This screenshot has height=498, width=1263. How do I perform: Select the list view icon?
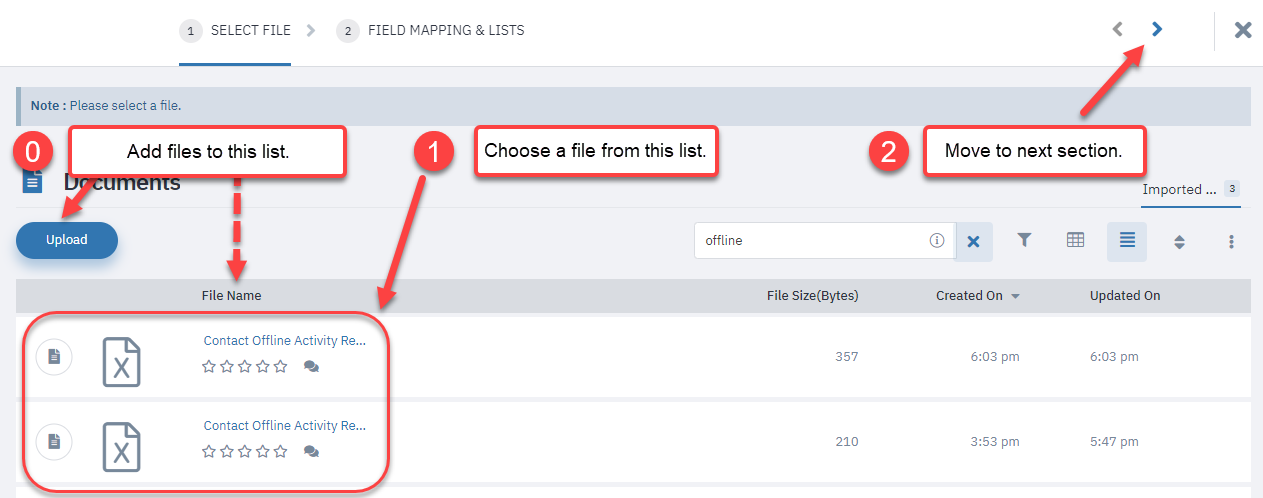(x=1127, y=241)
